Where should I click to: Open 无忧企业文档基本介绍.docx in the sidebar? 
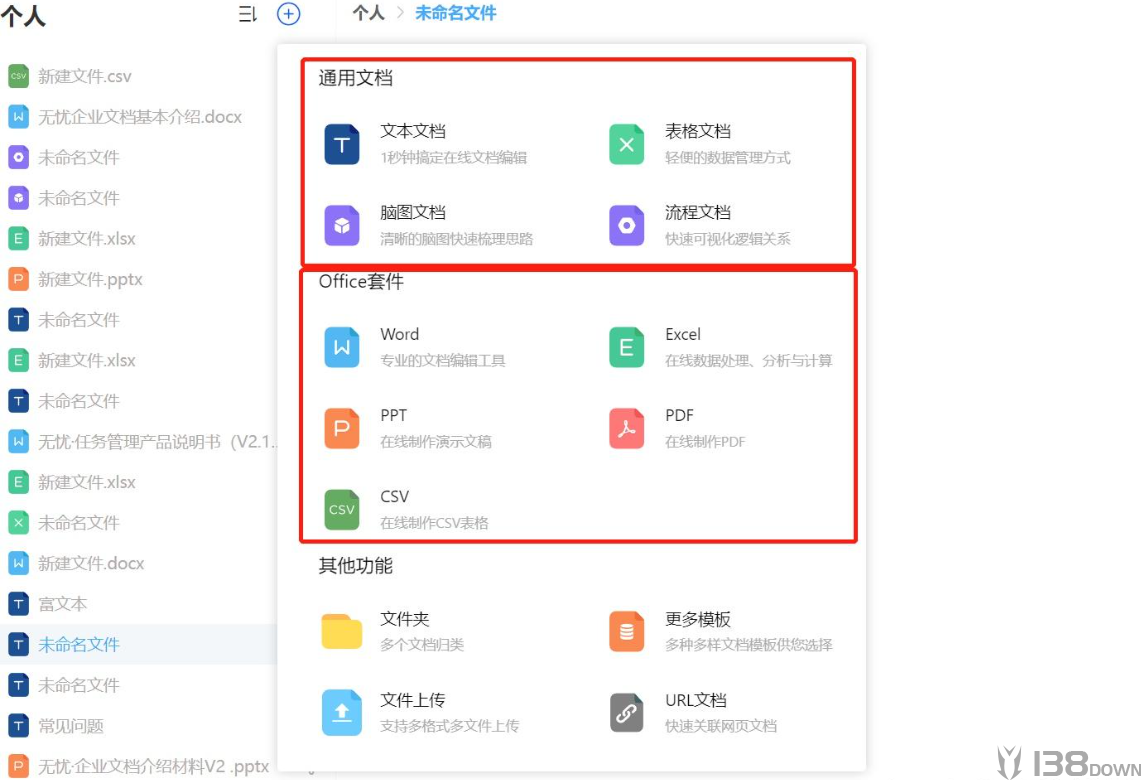point(140,117)
